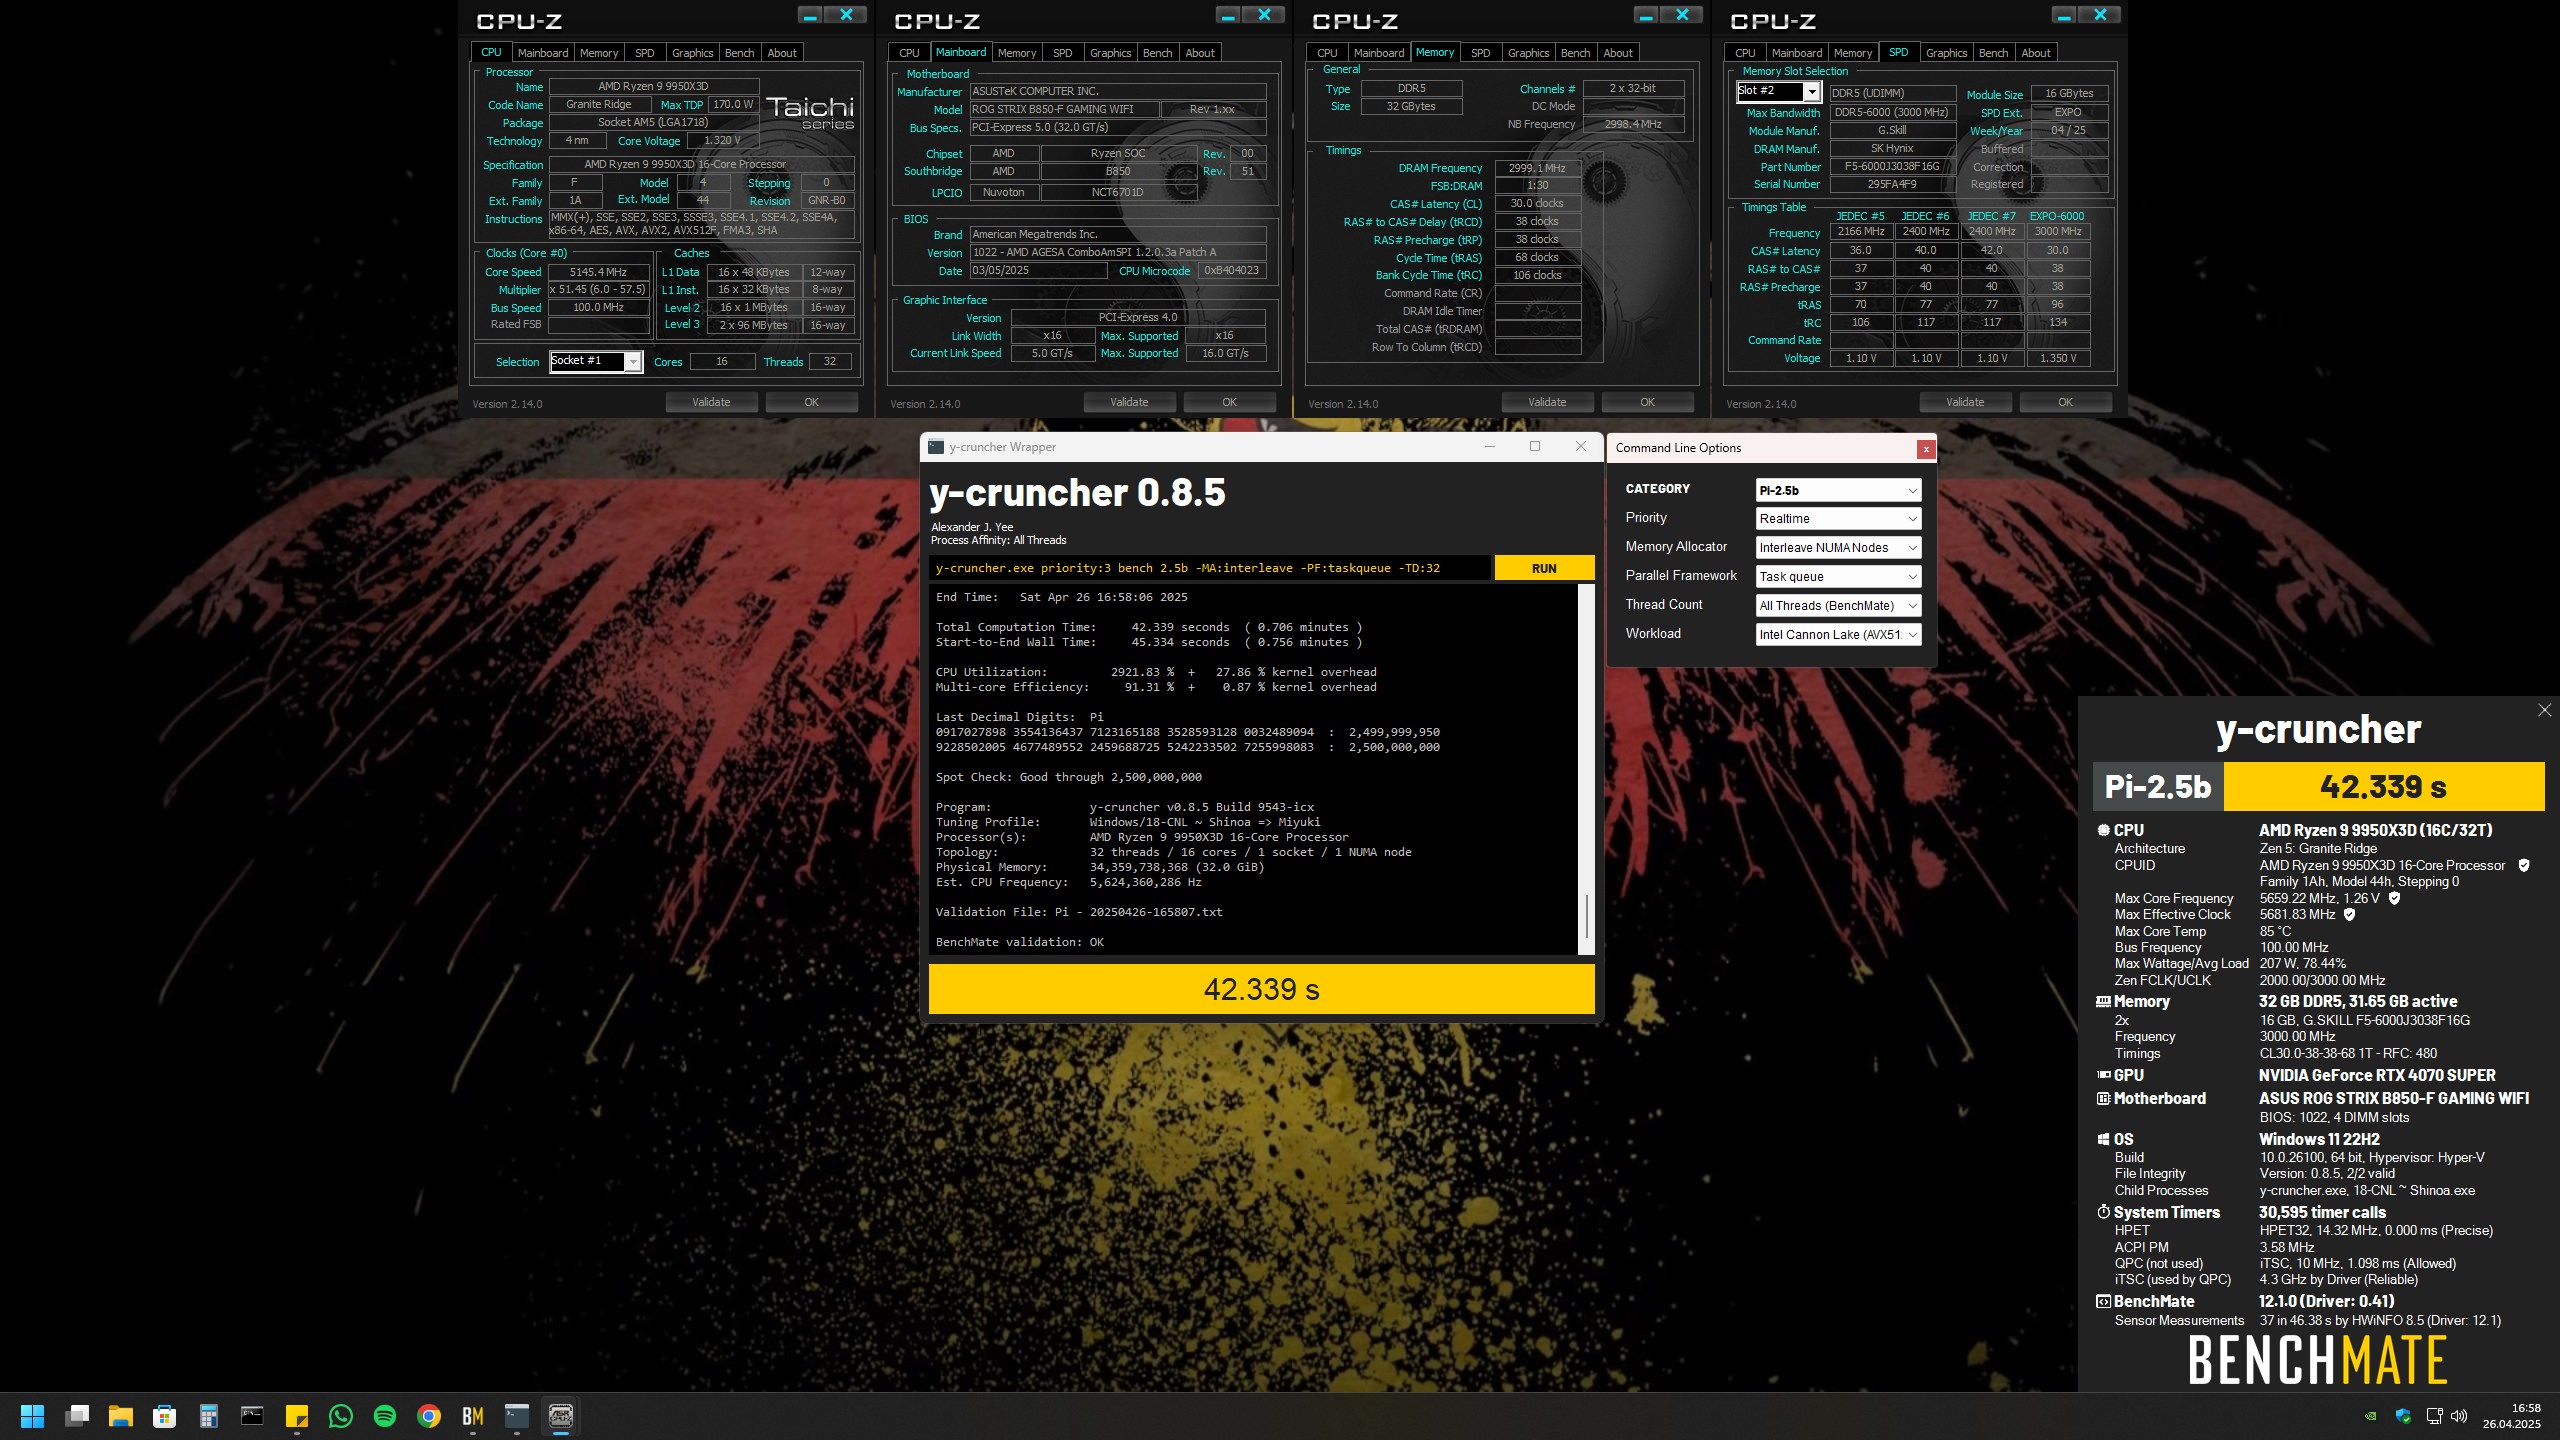Switch to CPU-Z taskbar icon
This screenshot has height=1440, width=2560.
561,1416
